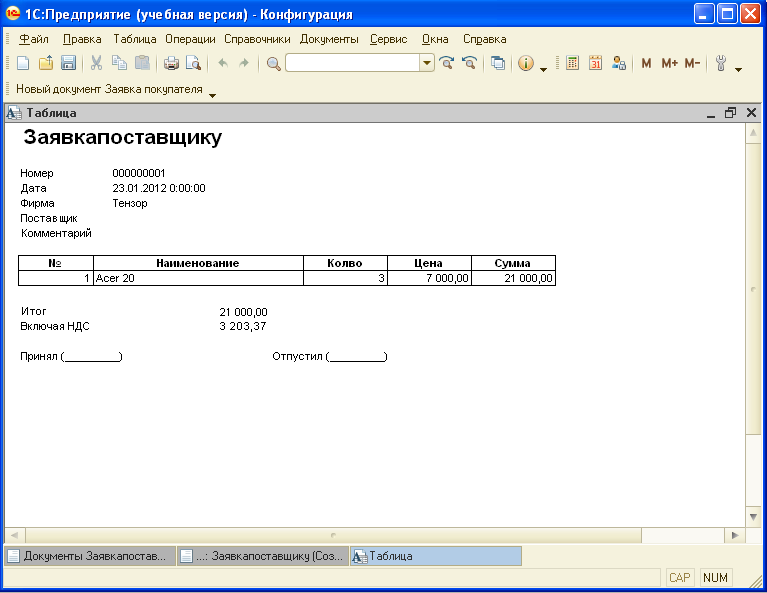Select the VAT value 3 203,37
The image size is (767, 593).
[x=243, y=326]
